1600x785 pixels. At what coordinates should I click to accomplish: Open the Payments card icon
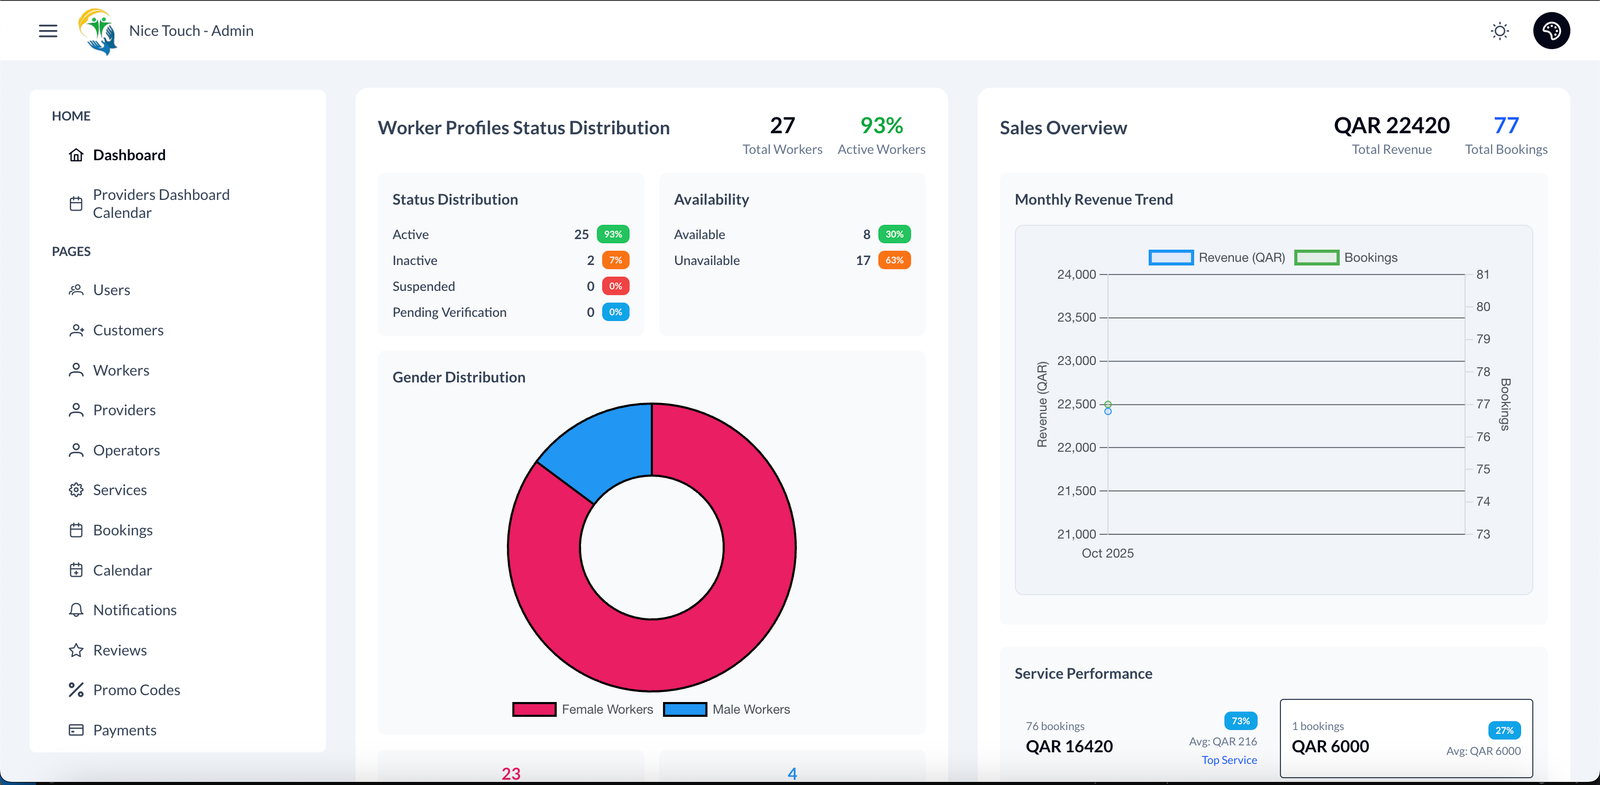[76, 730]
